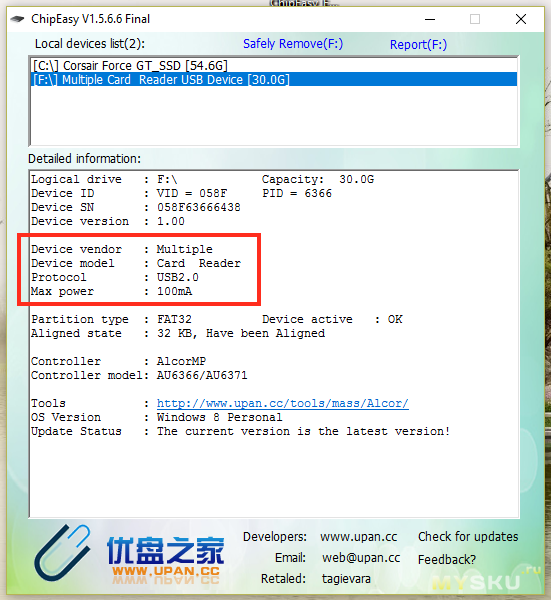Click the tagievara Retaled name
Image resolution: width=551 pixels, height=600 pixels.
point(346,579)
